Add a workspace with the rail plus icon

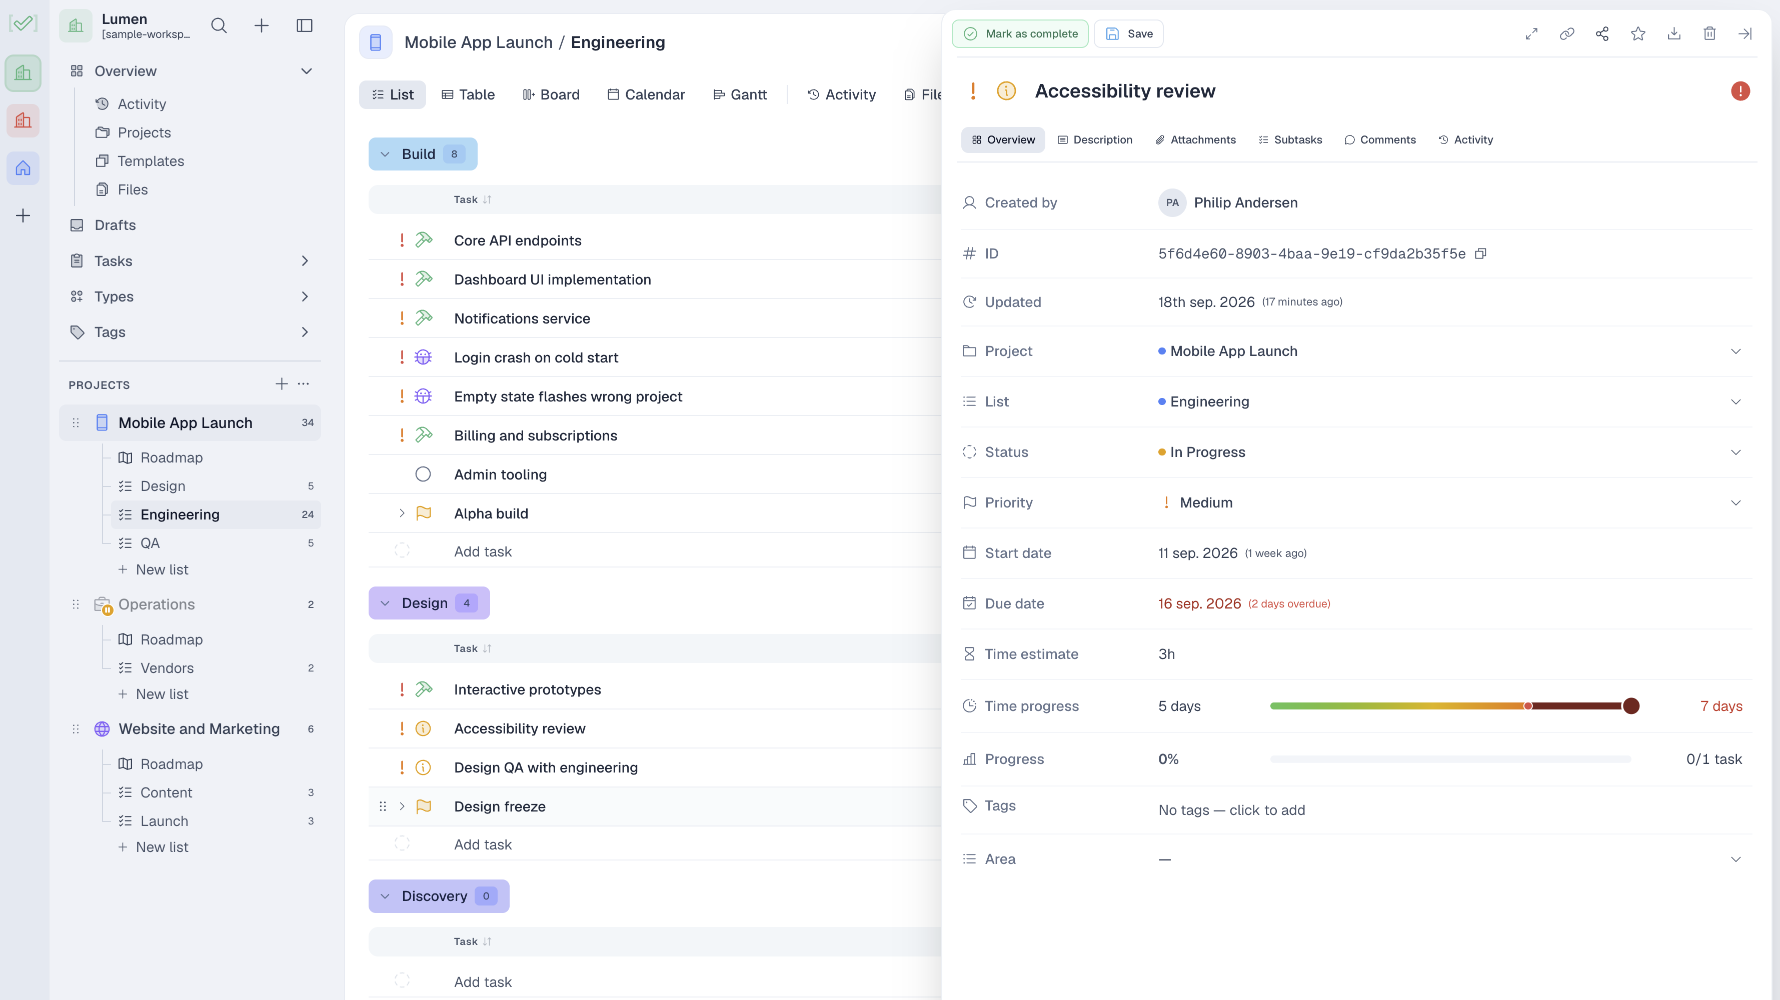point(23,216)
